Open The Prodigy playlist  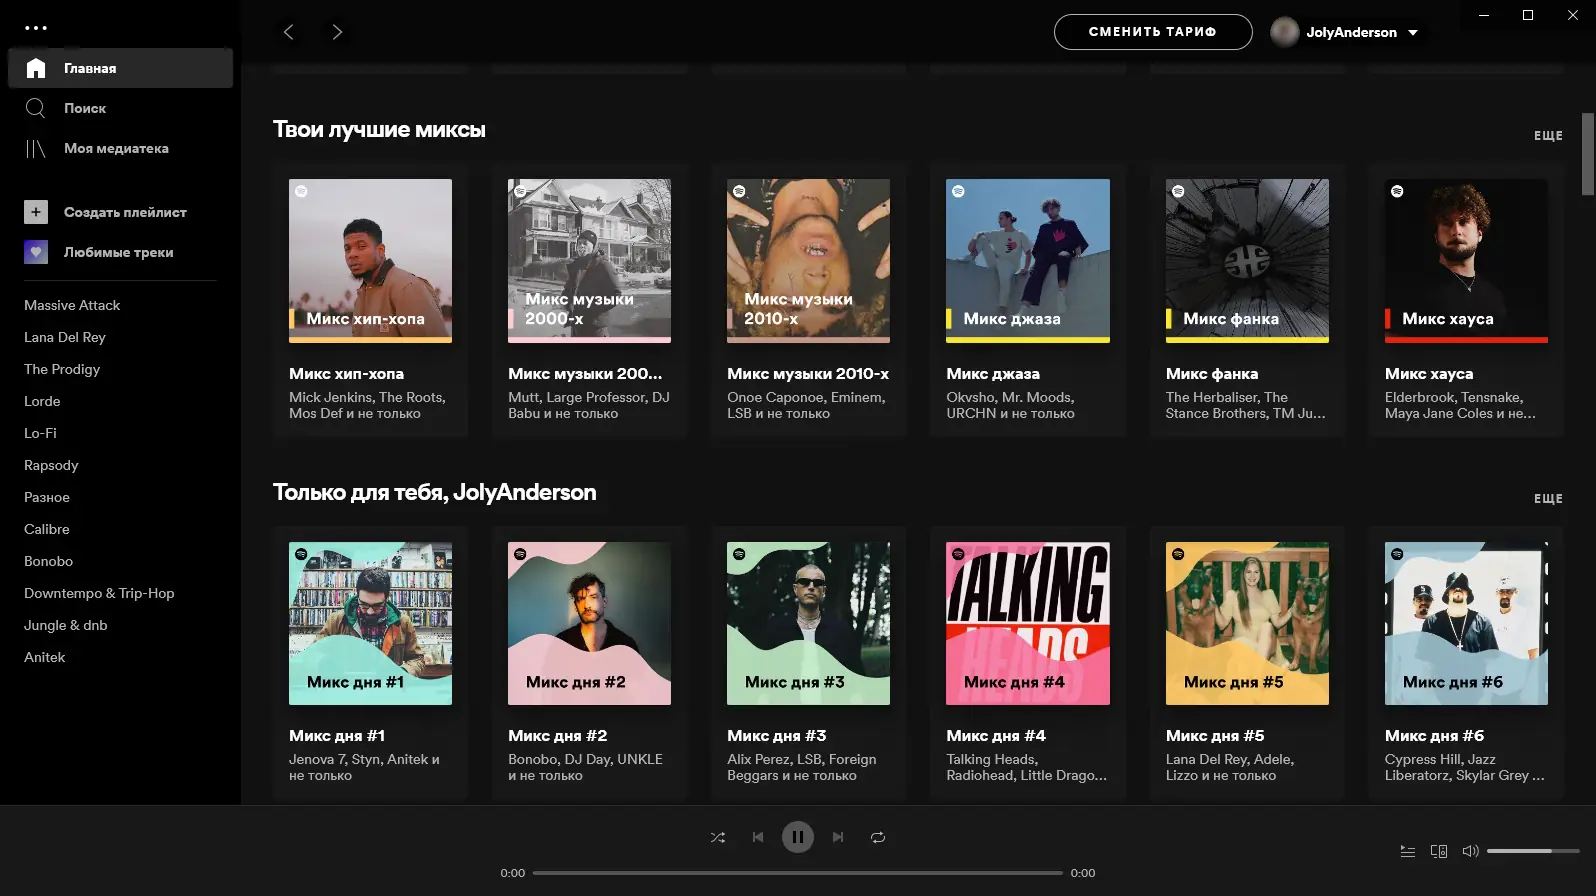(x=62, y=369)
